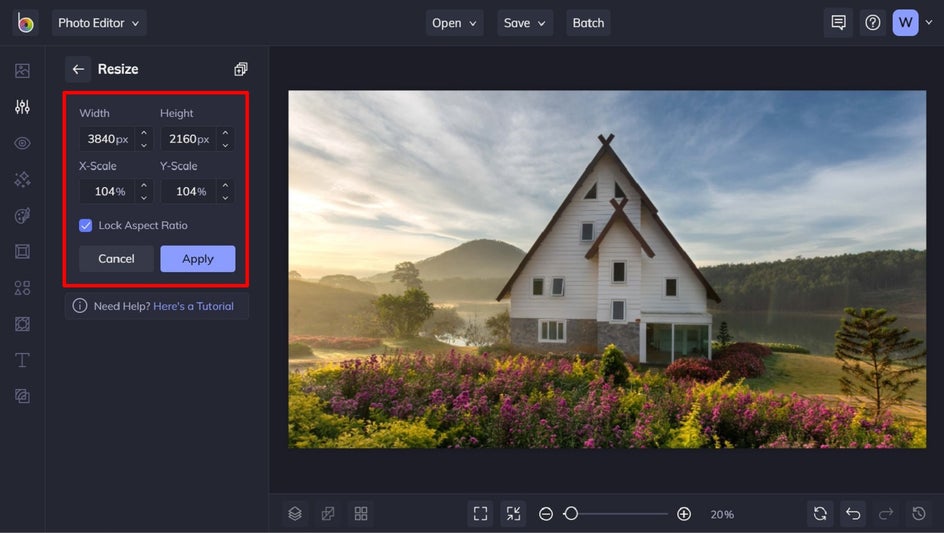Viewport: 944px width, 533px height.
Task: Click the X-Scale input field
Action: pos(108,192)
